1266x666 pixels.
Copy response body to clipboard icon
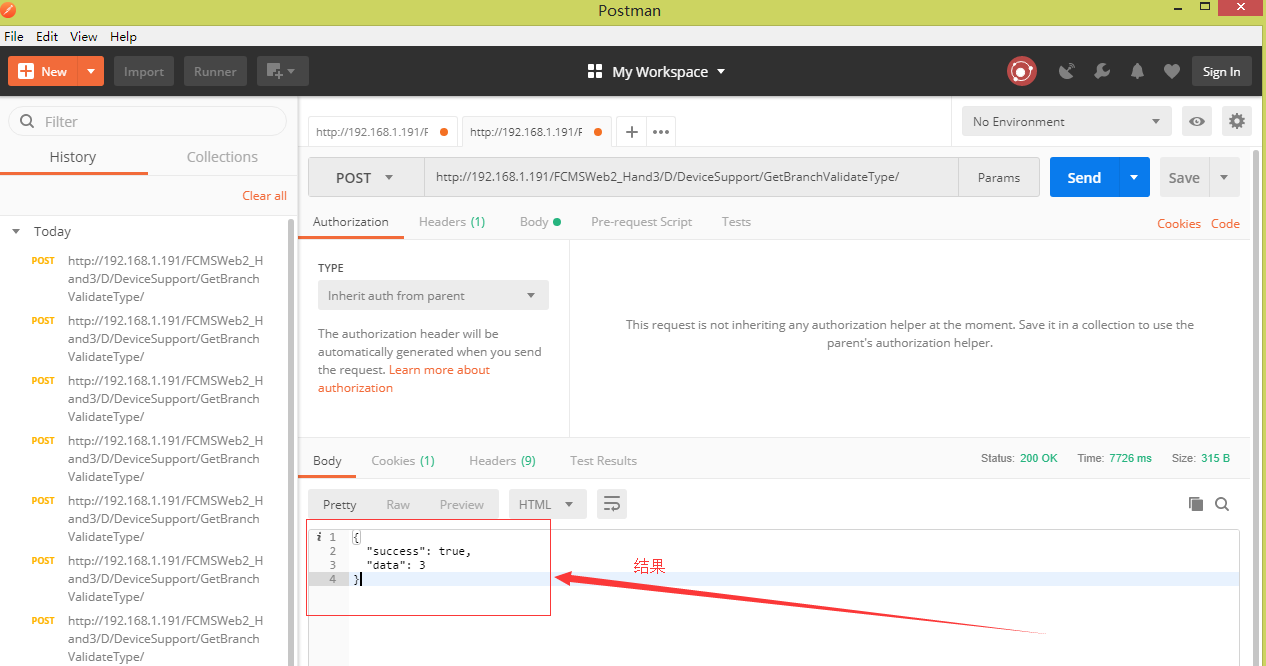pos(1195,504)
